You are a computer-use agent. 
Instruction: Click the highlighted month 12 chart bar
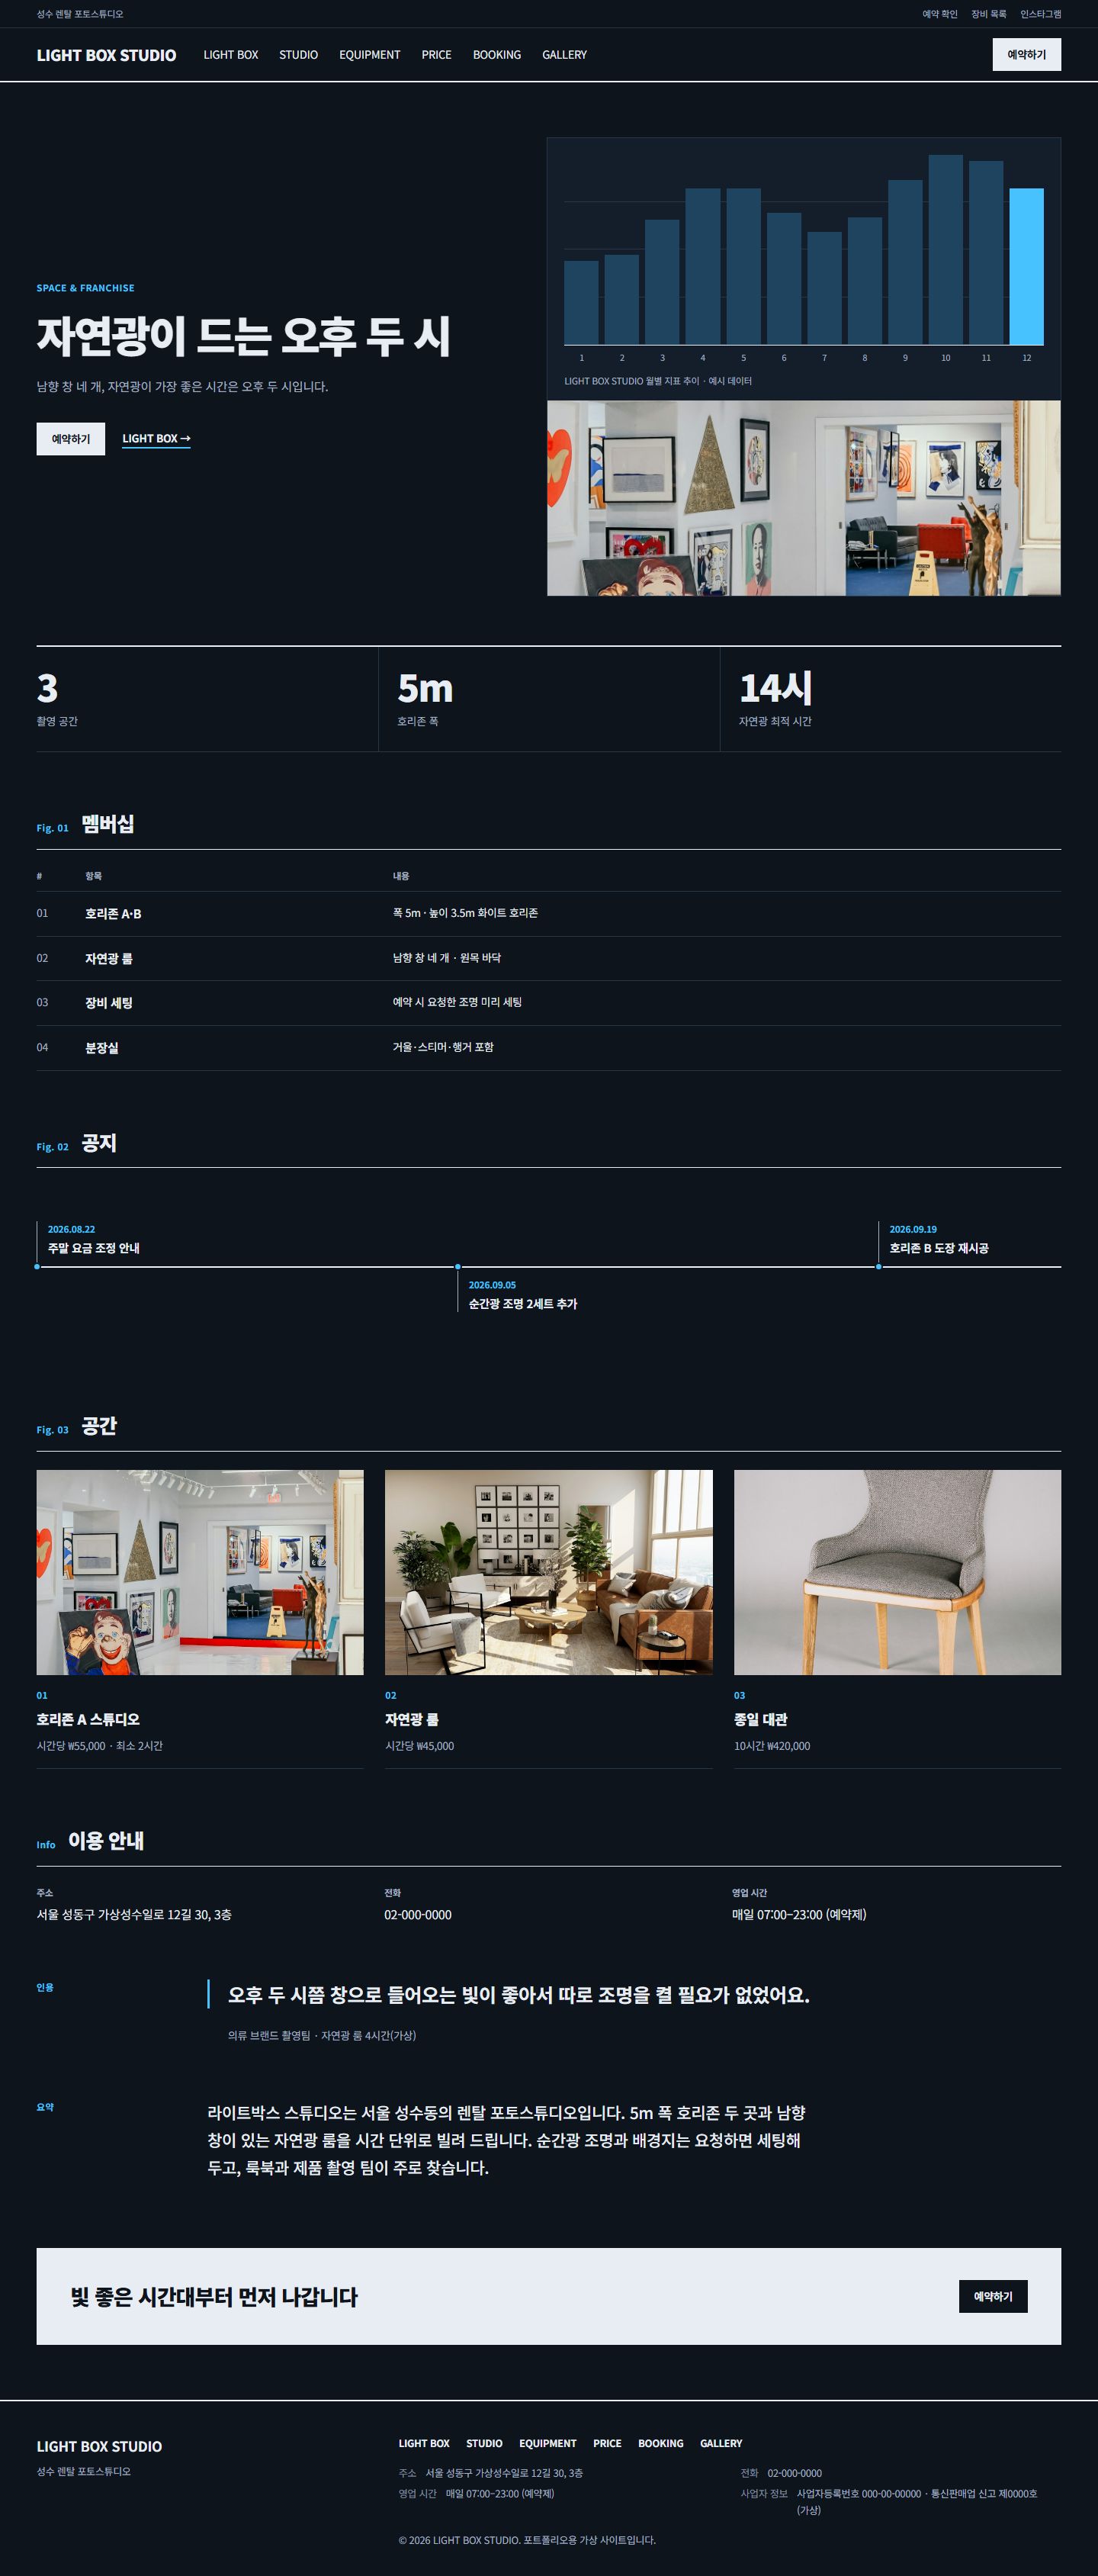click(x=1026, y=266)
